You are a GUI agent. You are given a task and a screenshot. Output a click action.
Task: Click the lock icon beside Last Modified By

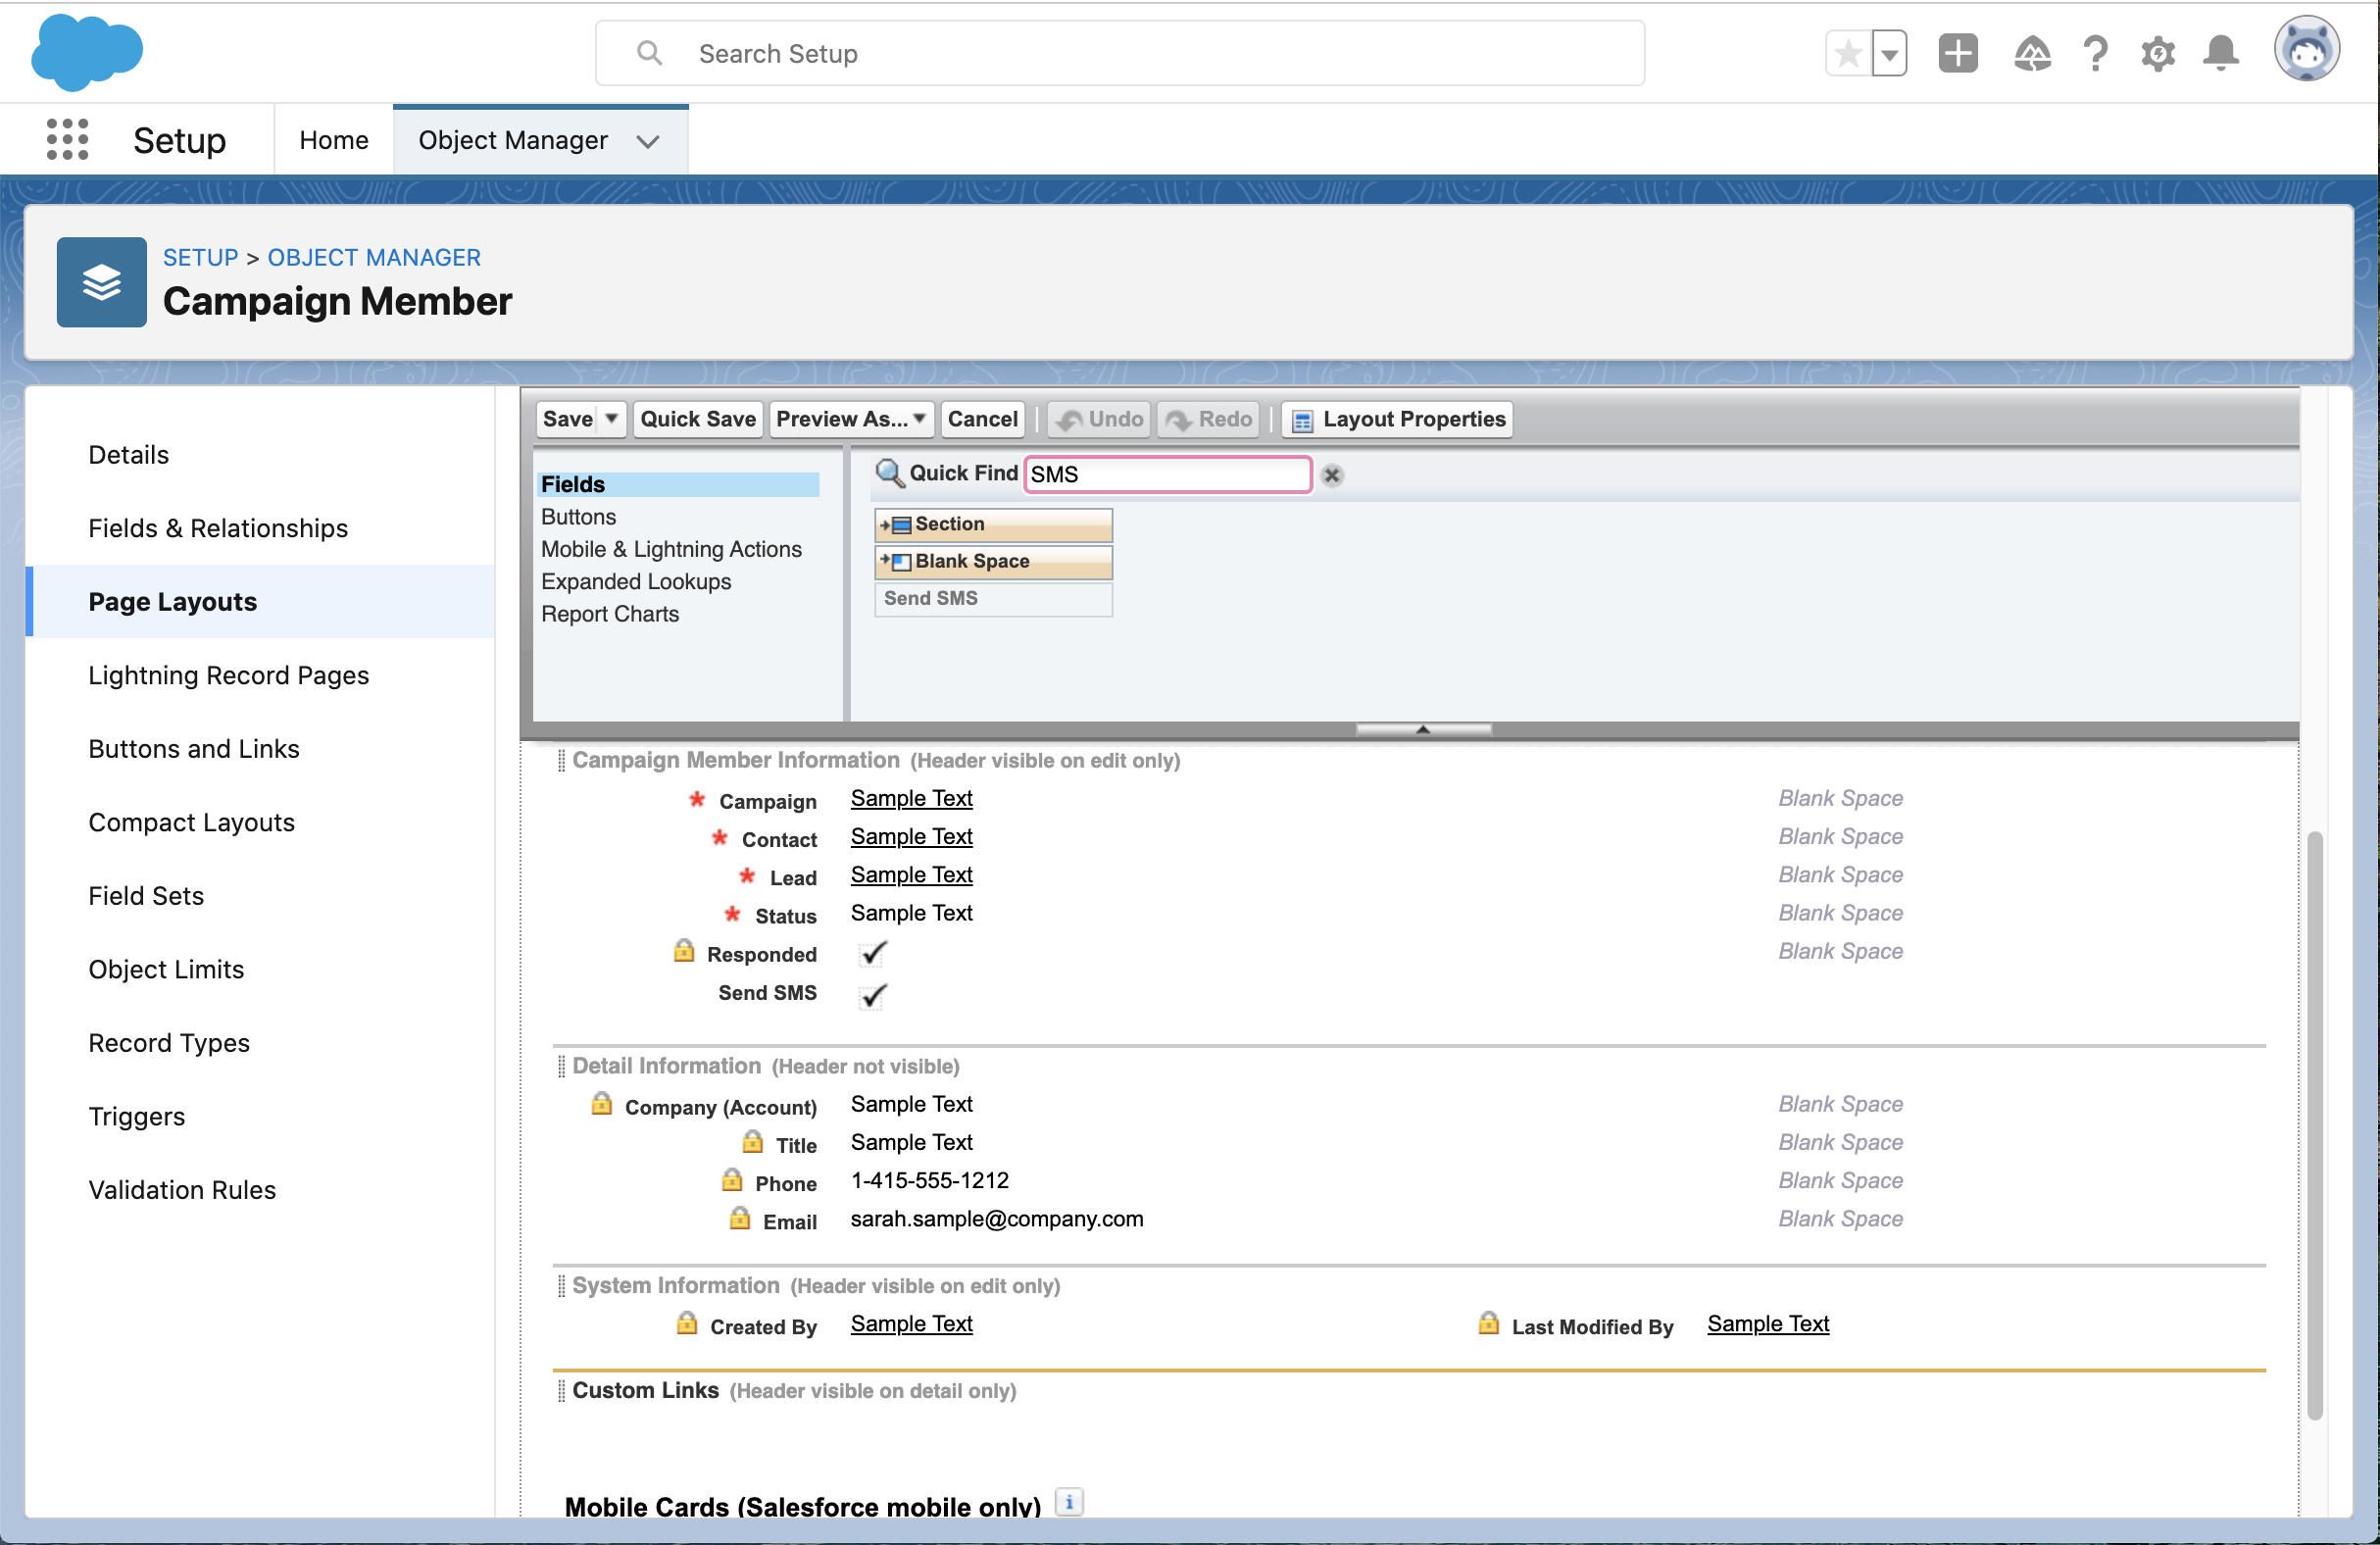1489,1323
